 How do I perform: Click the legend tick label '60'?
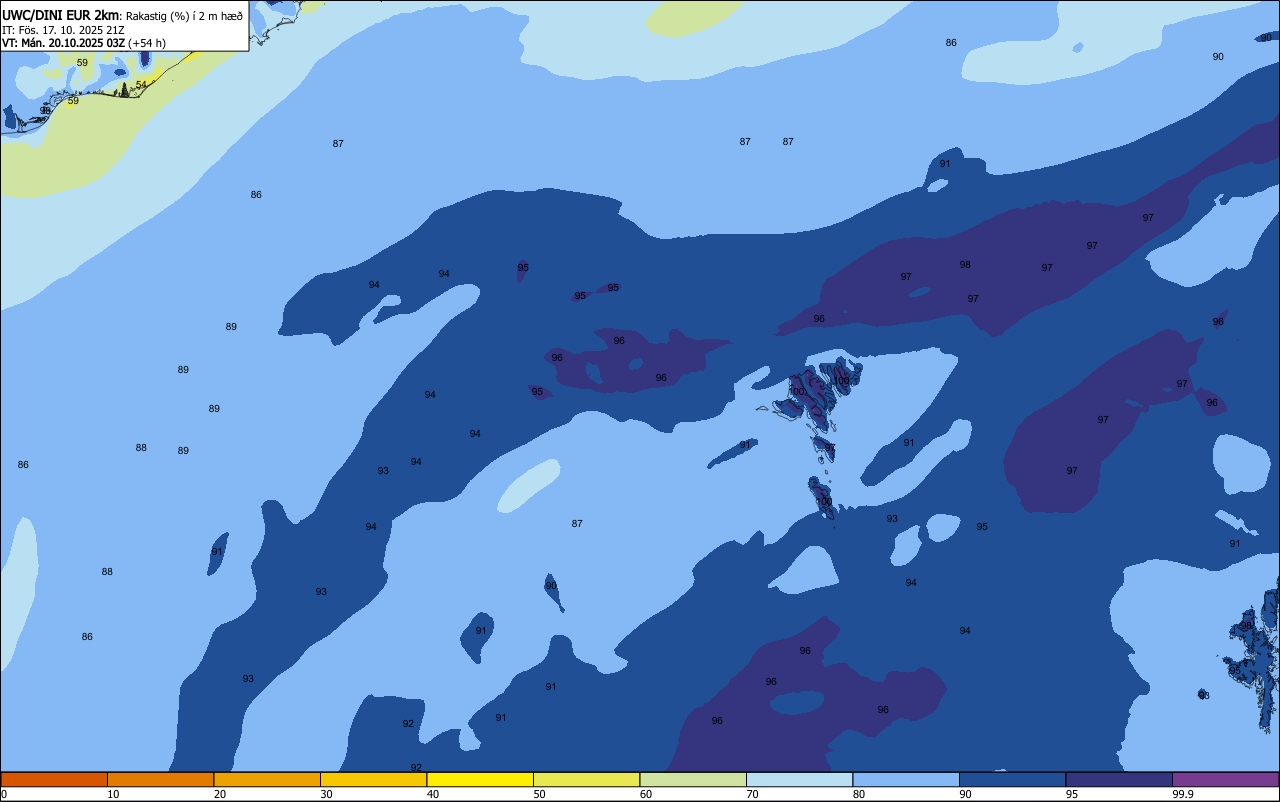pyautogui.click(x=646, y=794)
